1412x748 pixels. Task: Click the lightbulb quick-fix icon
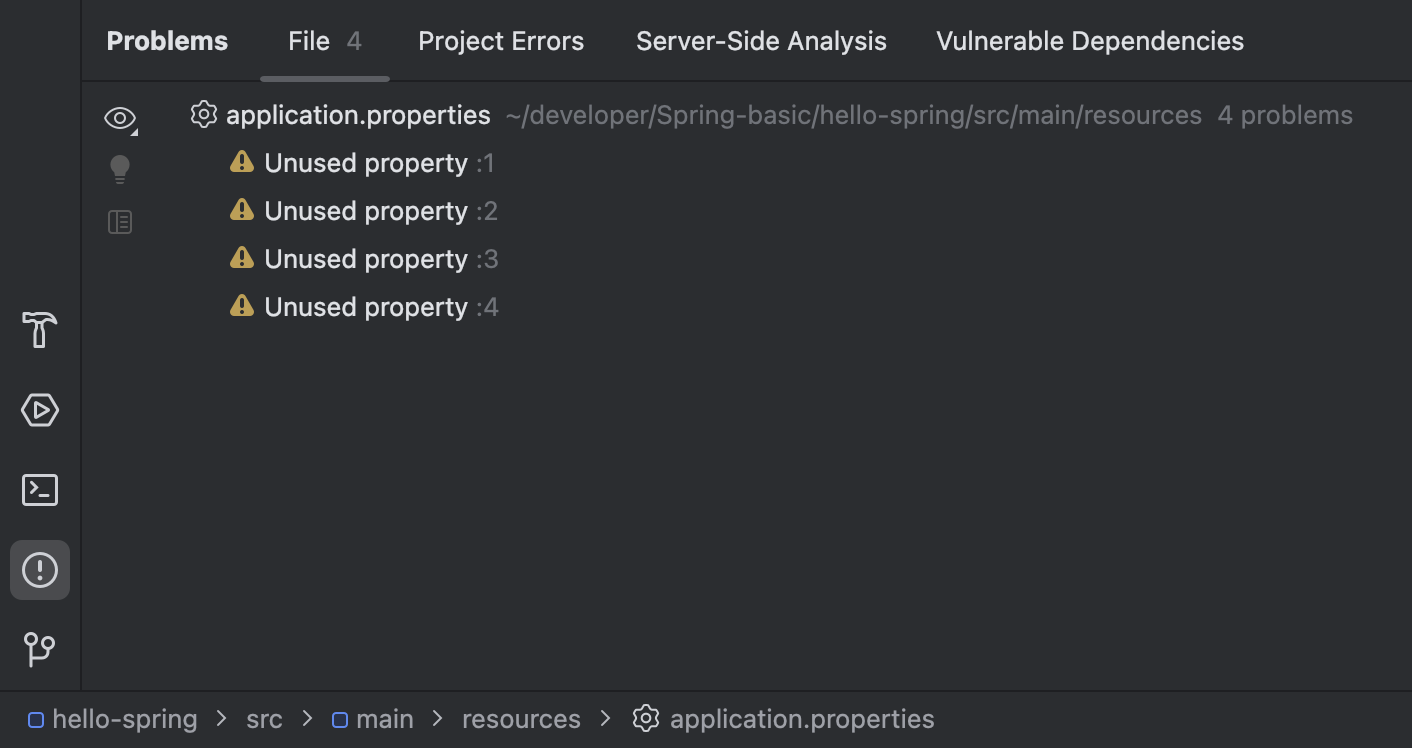point(120,169)
